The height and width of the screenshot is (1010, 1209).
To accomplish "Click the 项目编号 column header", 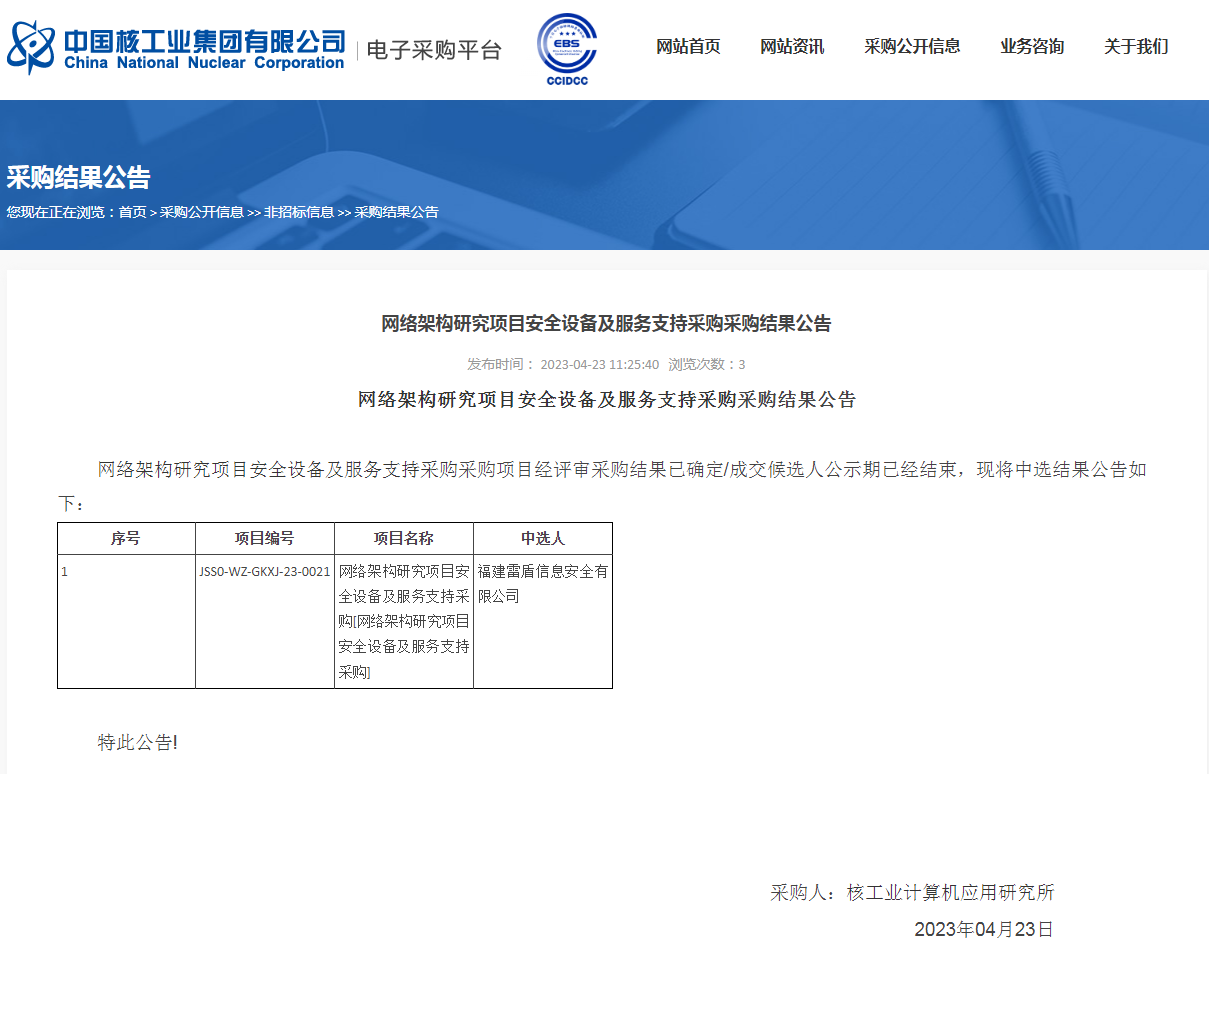I will pos(265,538).
